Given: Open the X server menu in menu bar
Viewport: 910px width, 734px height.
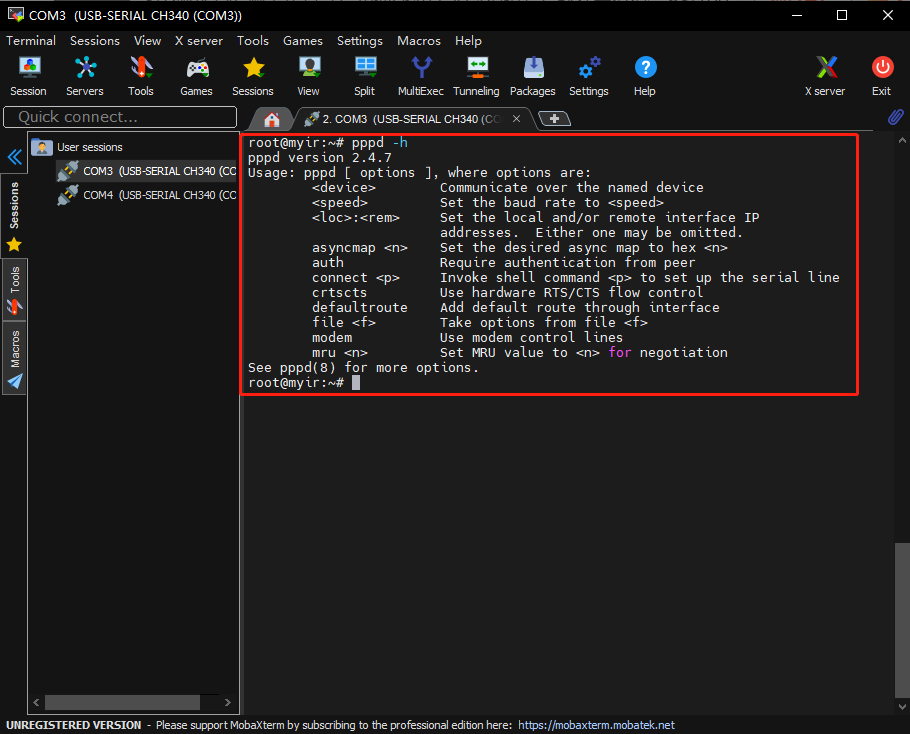Looking at the screenshot, I should [x=199, y=41].
